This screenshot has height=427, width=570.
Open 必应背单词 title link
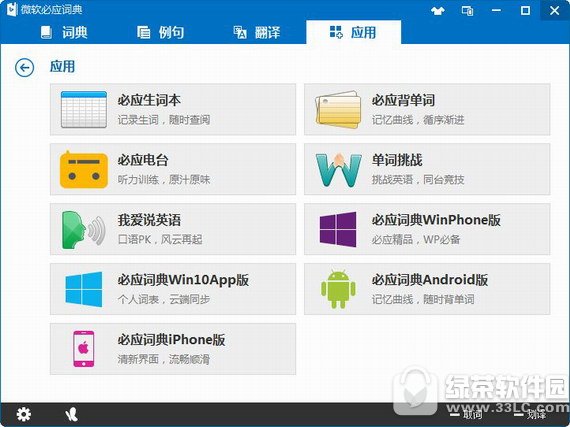(403, 100)
